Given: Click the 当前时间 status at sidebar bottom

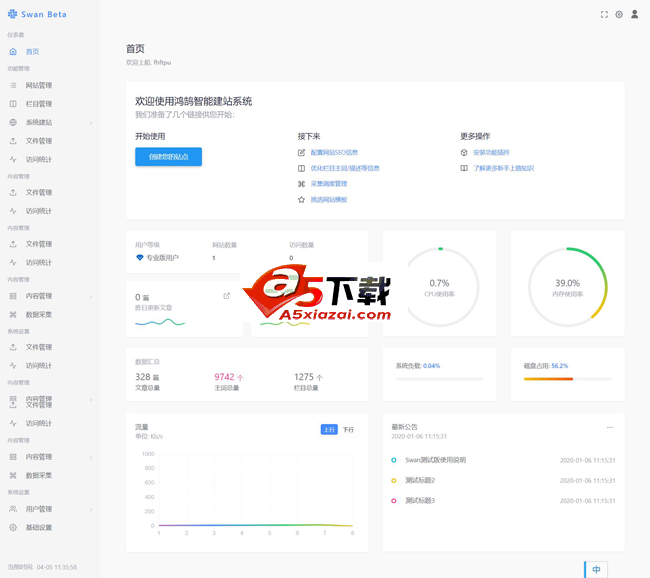Looking at the screenshot, I should point(42,567).
